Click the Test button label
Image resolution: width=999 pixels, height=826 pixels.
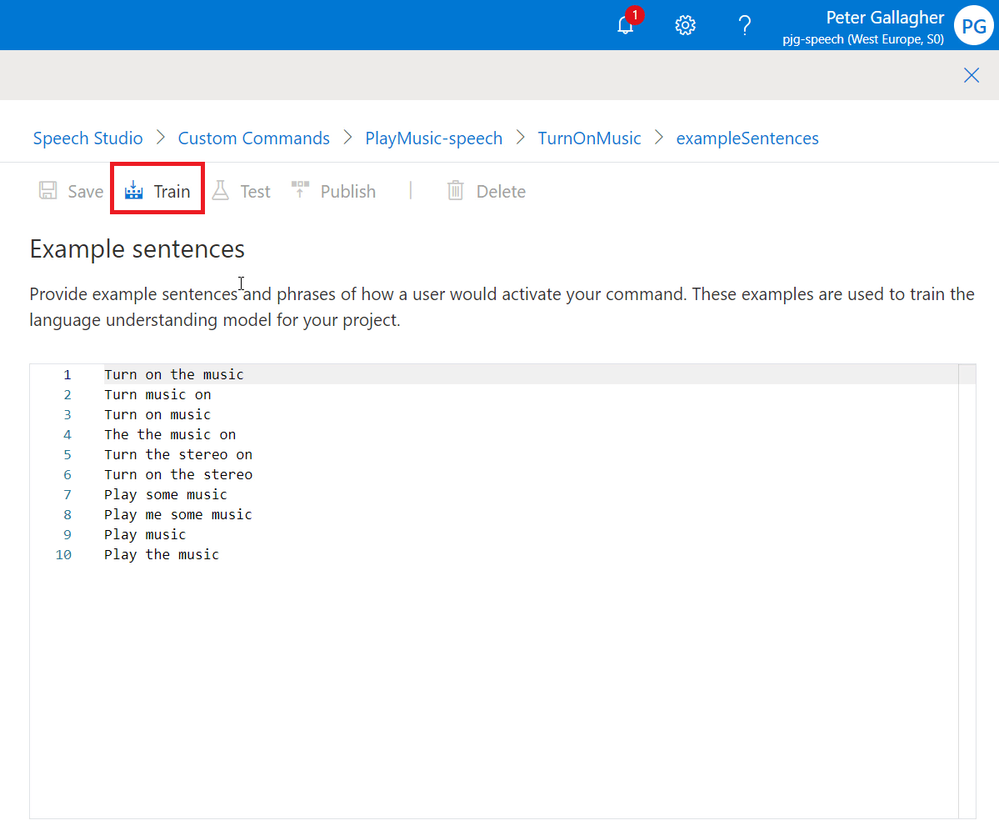(x=255, y=191)
